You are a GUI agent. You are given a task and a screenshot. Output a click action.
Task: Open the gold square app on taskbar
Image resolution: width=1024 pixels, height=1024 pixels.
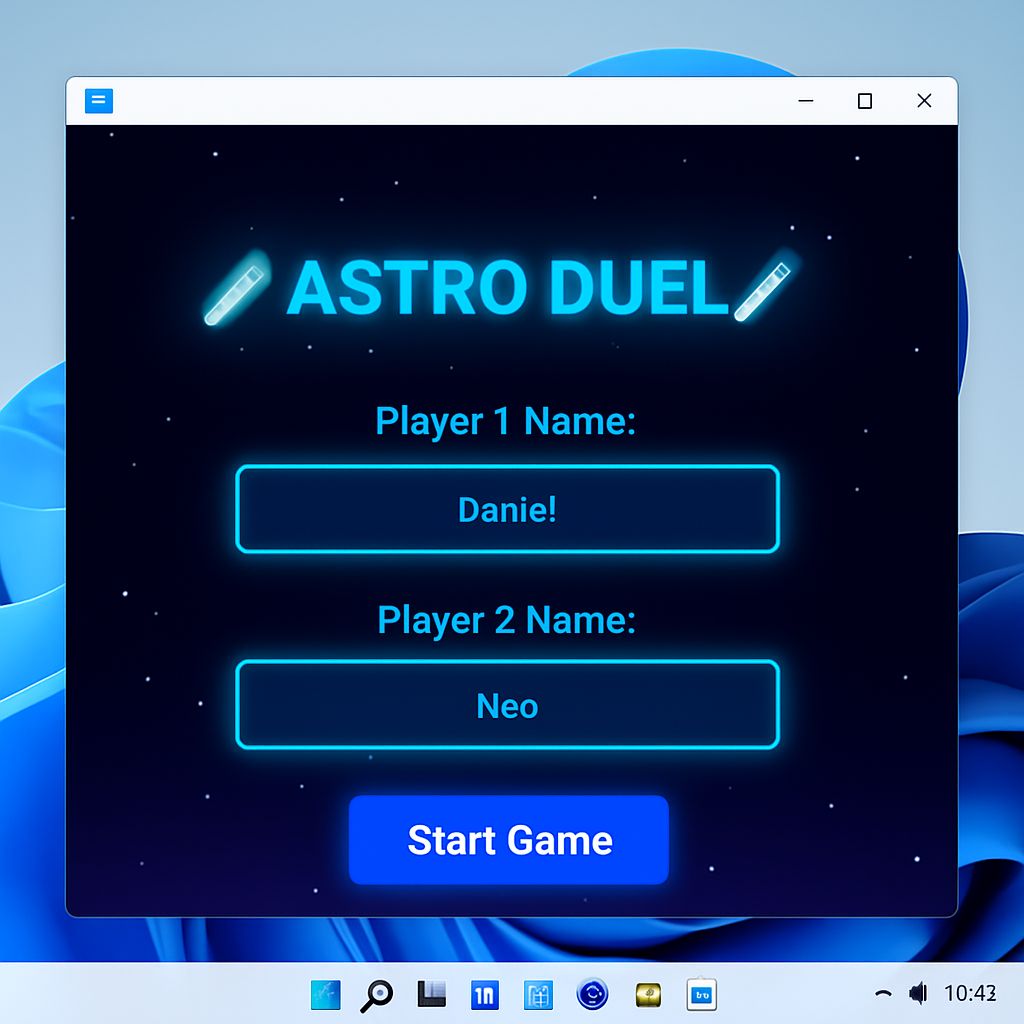click(648, 995)
